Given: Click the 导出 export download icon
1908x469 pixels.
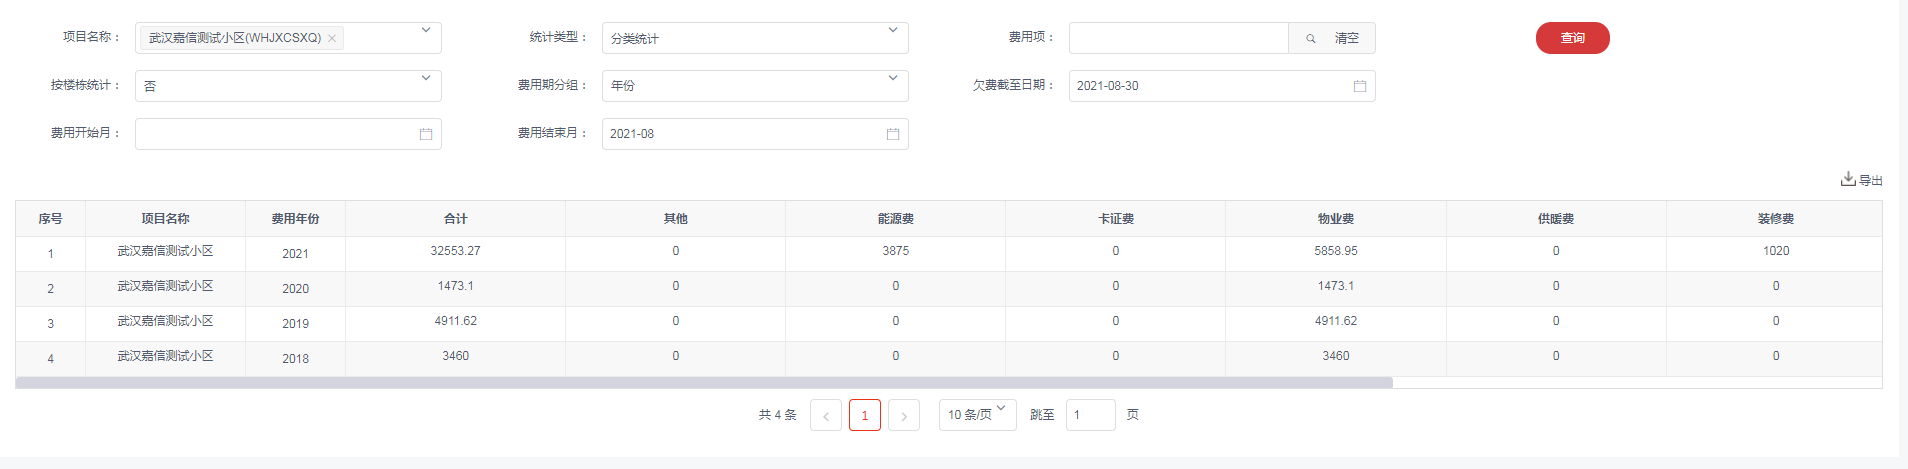Looking at the screenshot, I should pyautogui.click(x=1848, y=180).
